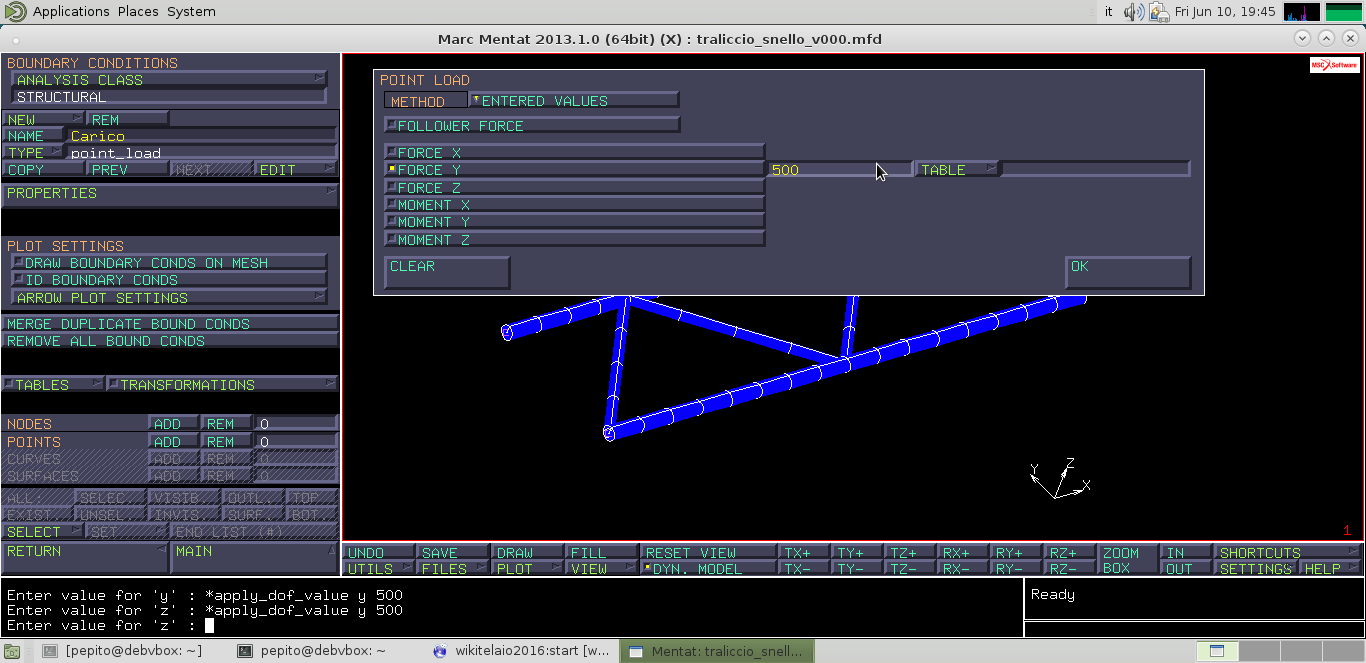Enable the MOMENT Z component
The image size is (1366, 663).
(575, 240)
